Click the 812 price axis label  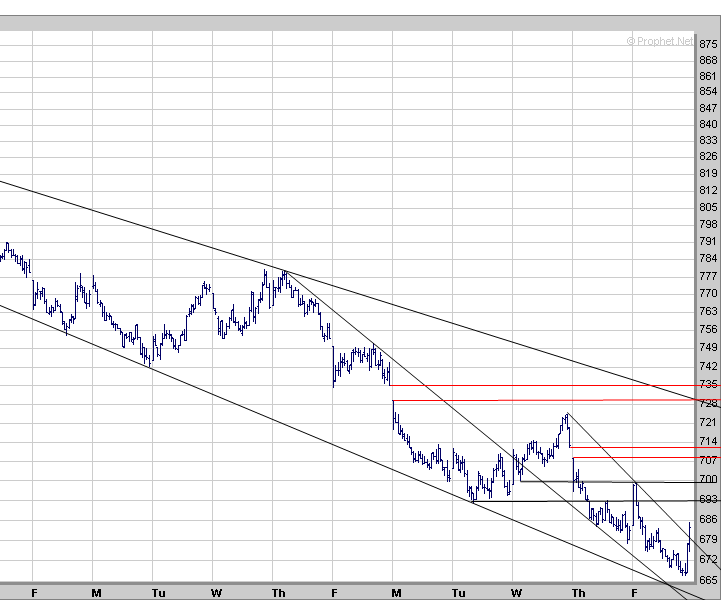click(708, 190)
